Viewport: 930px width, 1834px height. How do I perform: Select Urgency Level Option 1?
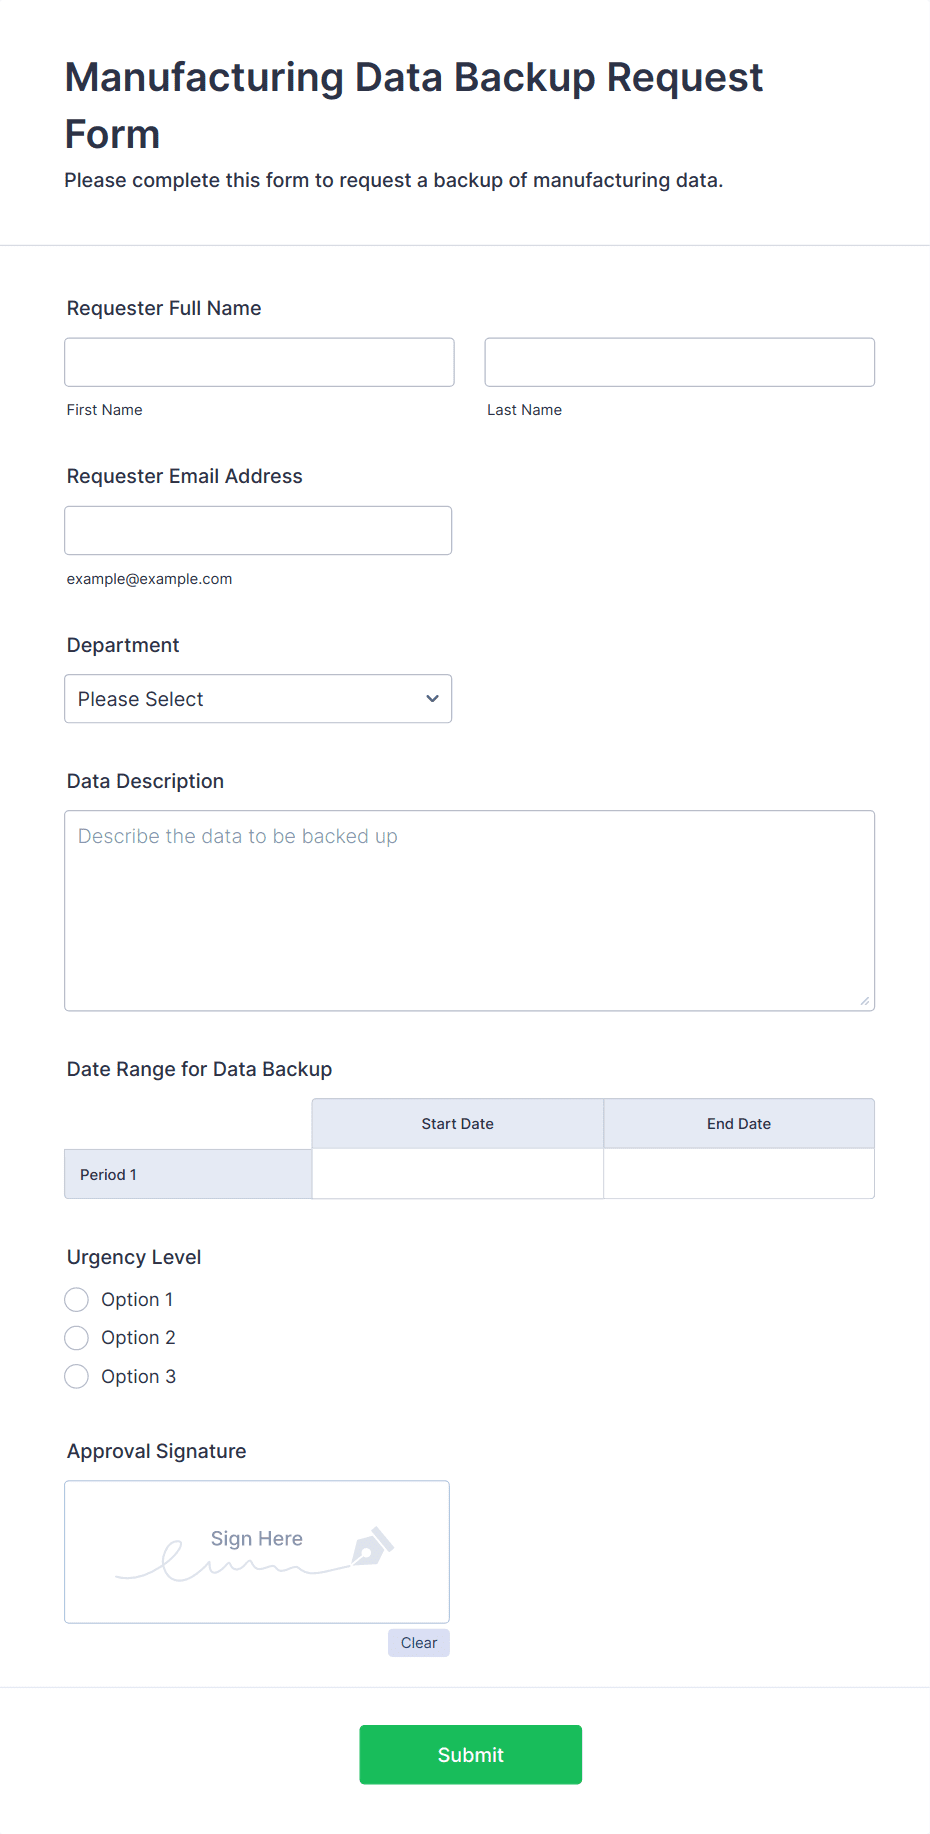pyautogui.click(x=77, y=1300)
